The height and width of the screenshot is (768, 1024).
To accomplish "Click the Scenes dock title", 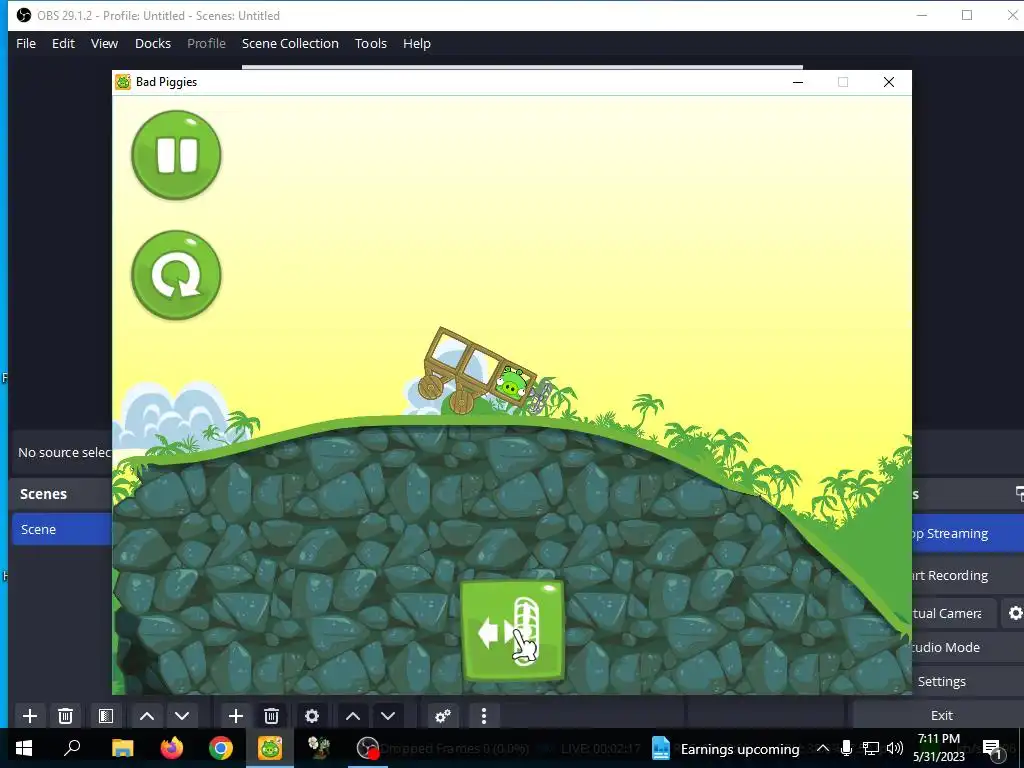I will 43,494.
